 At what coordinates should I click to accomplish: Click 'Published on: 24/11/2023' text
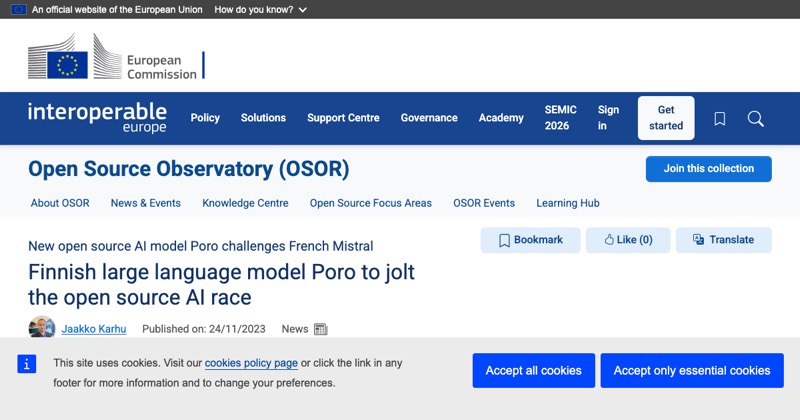tap(204, 329)
